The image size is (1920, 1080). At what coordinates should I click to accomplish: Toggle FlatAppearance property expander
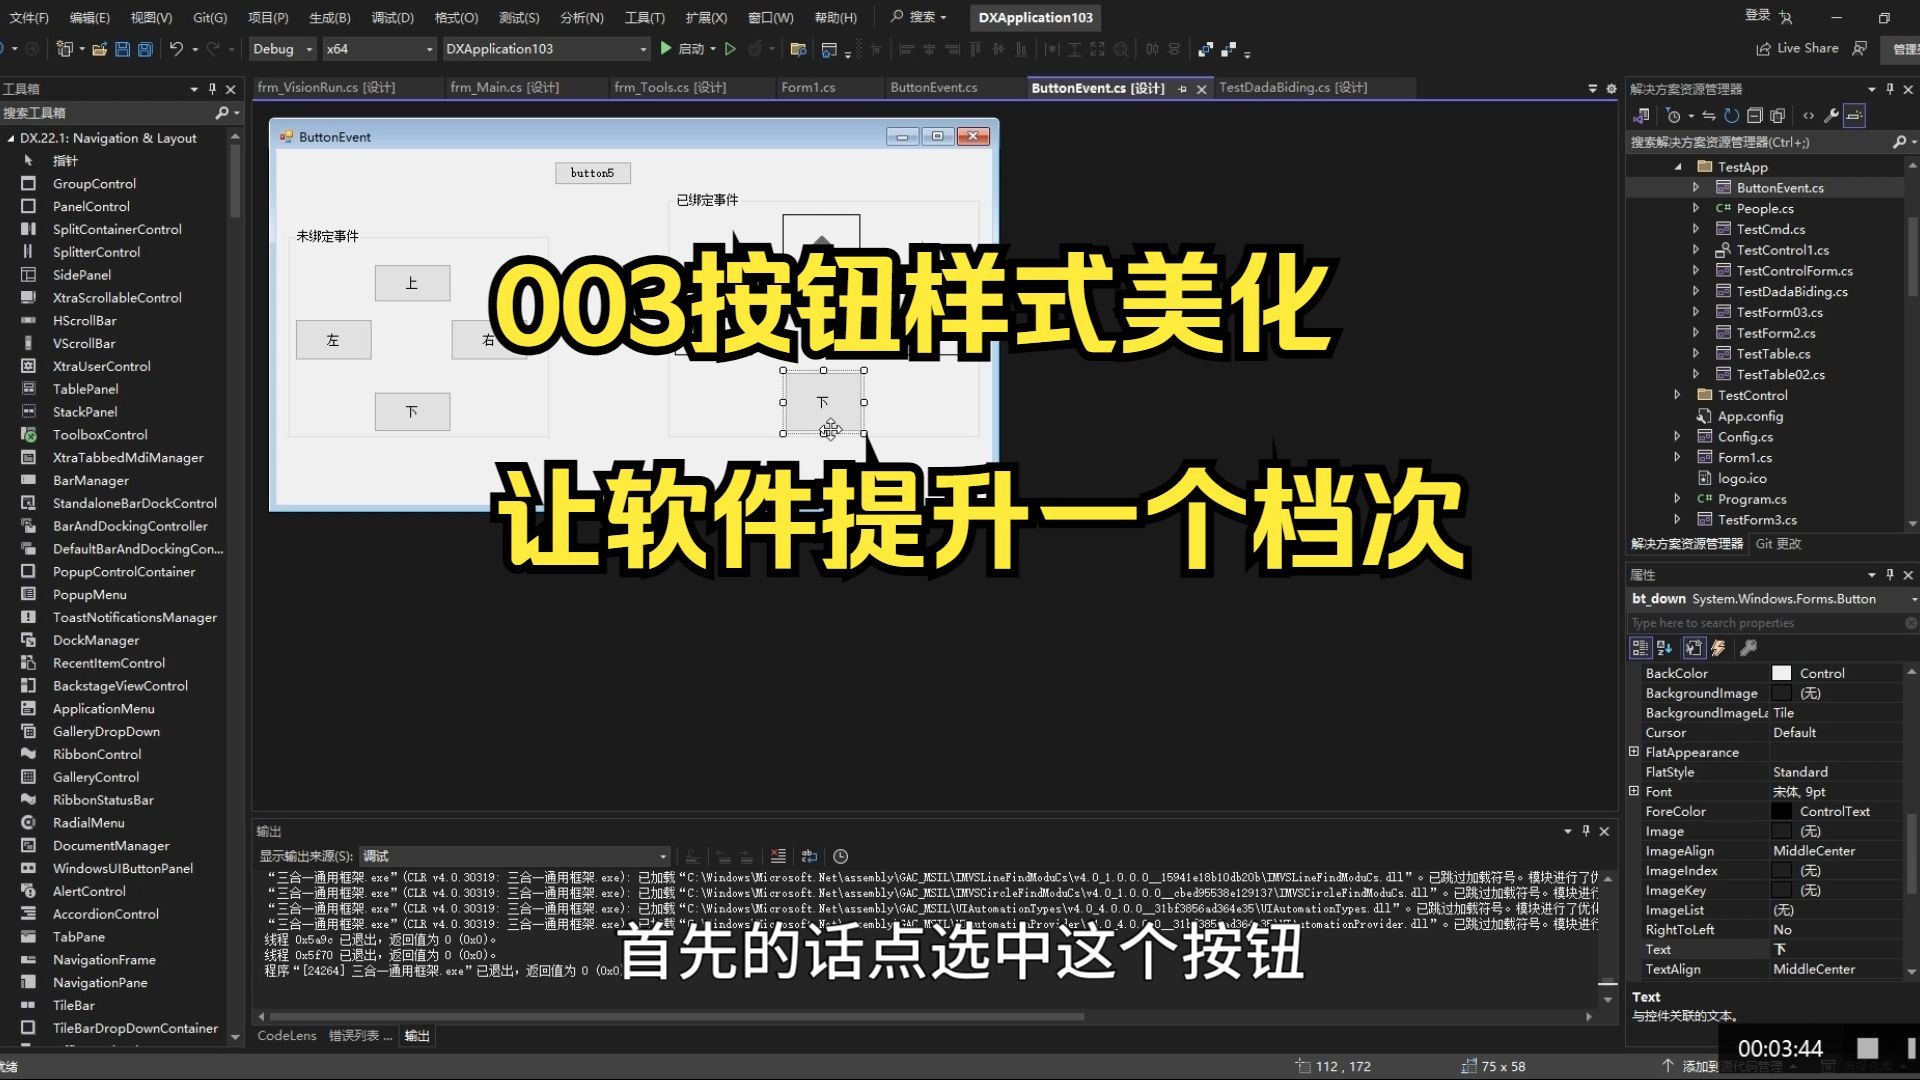[x=1633, y=752]
